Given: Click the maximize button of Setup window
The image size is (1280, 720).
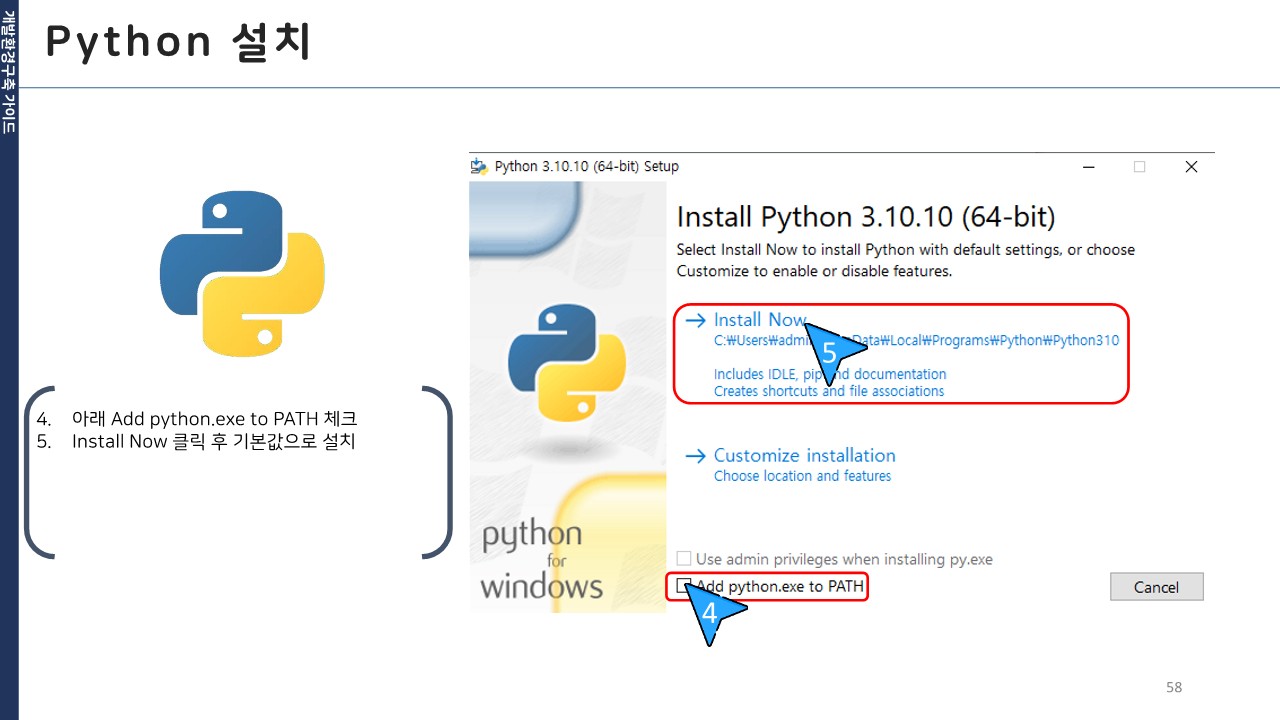Looking at the screenshot, I should 1139,167.
